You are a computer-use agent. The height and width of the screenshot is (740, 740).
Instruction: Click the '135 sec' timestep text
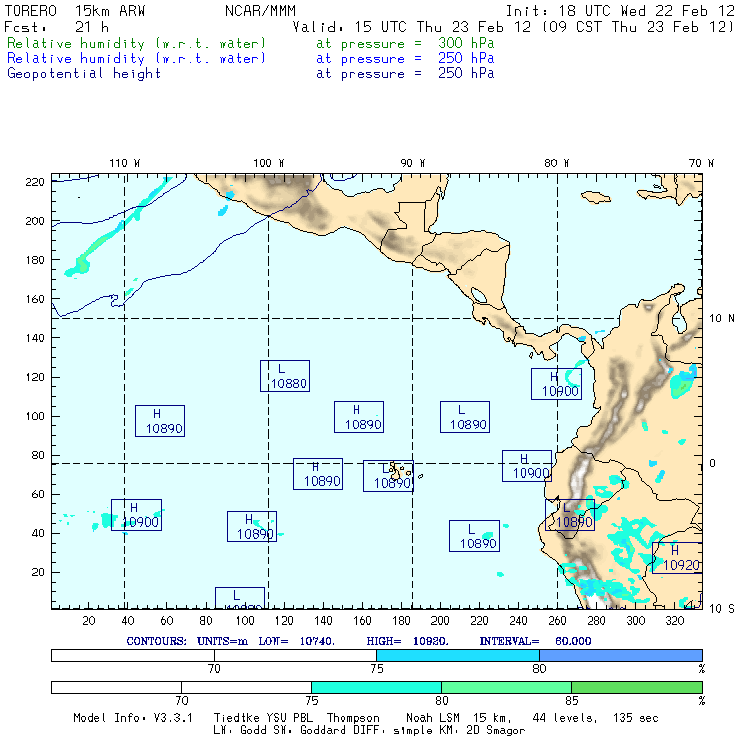pyautogui.click(x=636, y=718)
